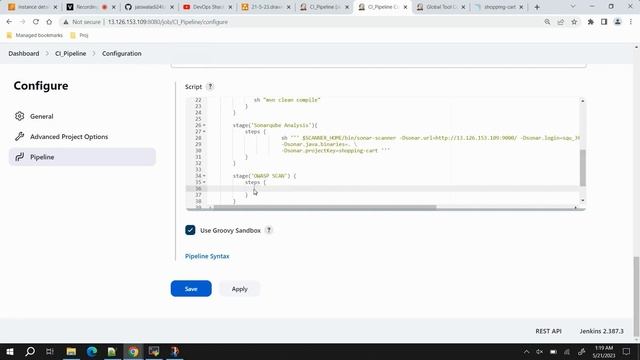Viewport: 640px width, 360px height.
Task: Open help for Use Groovy Sandbox
Action: pos(269,230)
